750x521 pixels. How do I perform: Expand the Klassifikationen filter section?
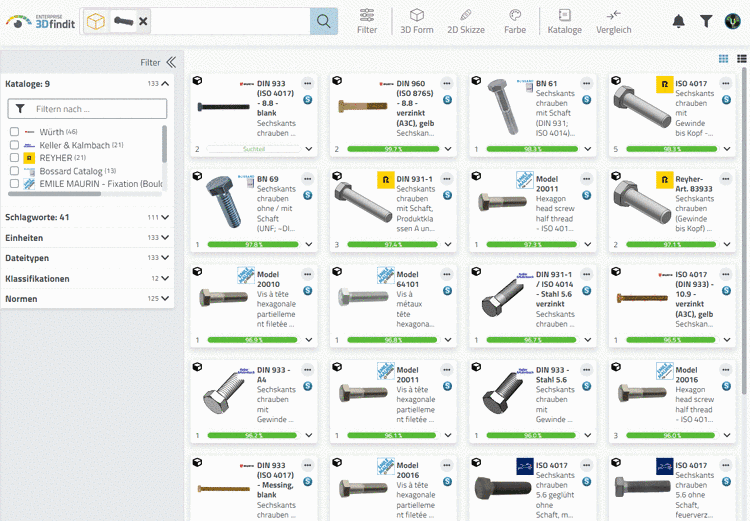pos(165,278)
